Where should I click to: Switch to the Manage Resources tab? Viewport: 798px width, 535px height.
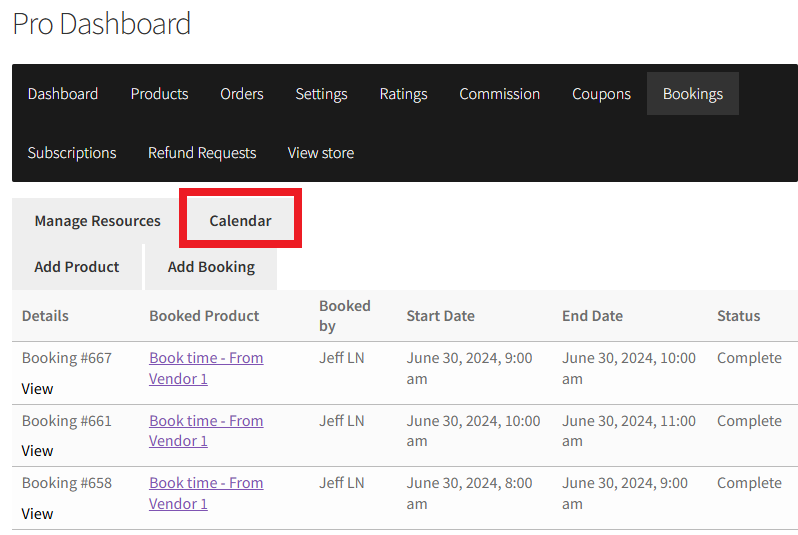coord(97,221)
